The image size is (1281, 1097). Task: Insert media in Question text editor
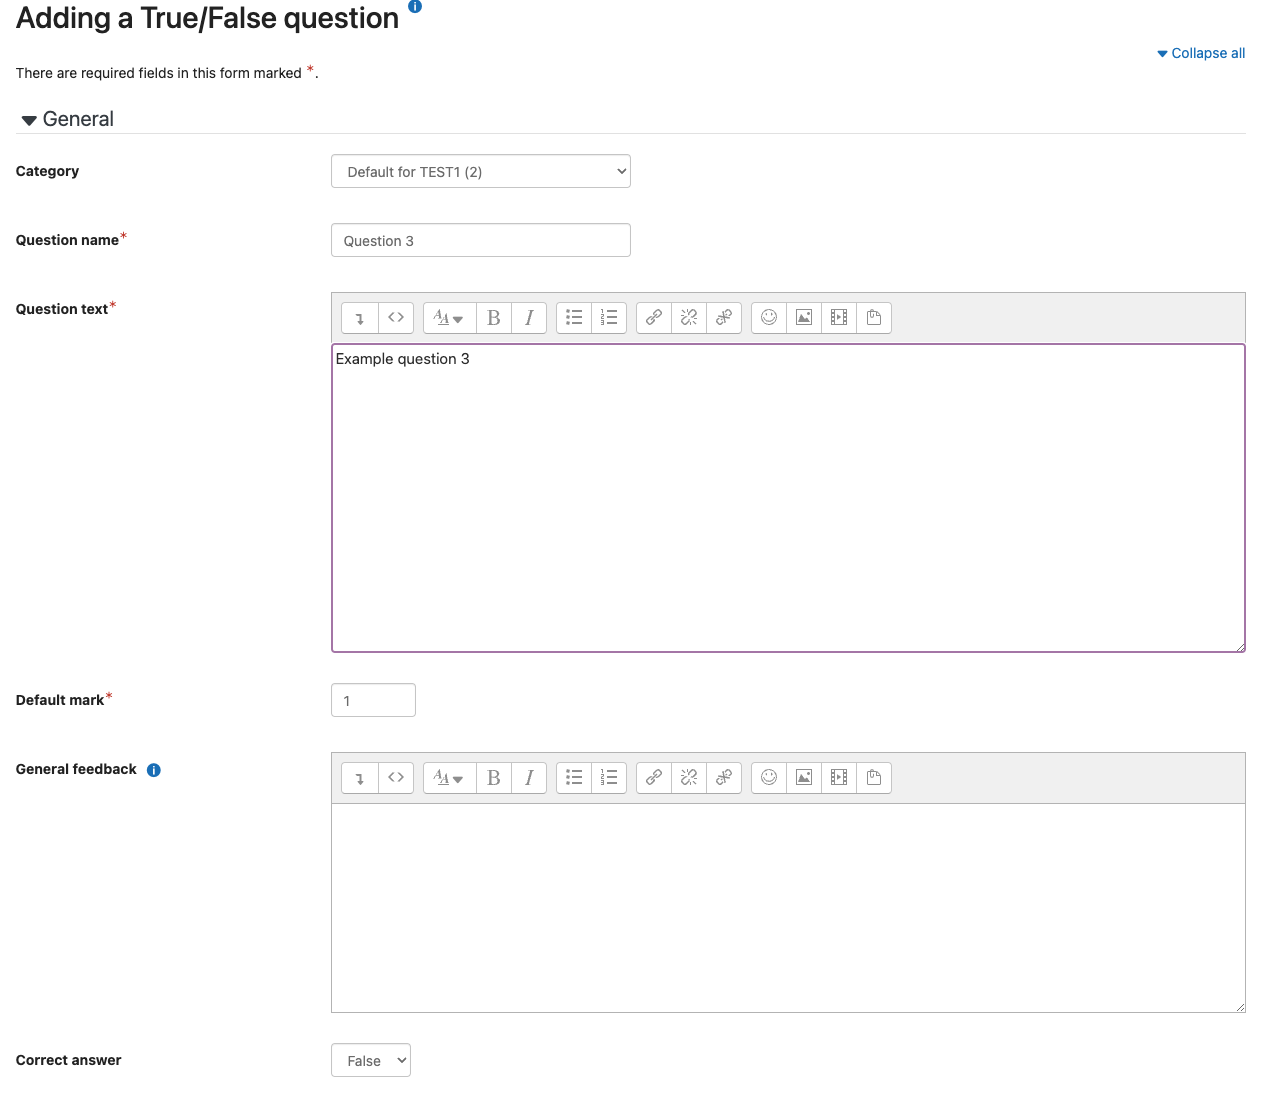point(839,318)
